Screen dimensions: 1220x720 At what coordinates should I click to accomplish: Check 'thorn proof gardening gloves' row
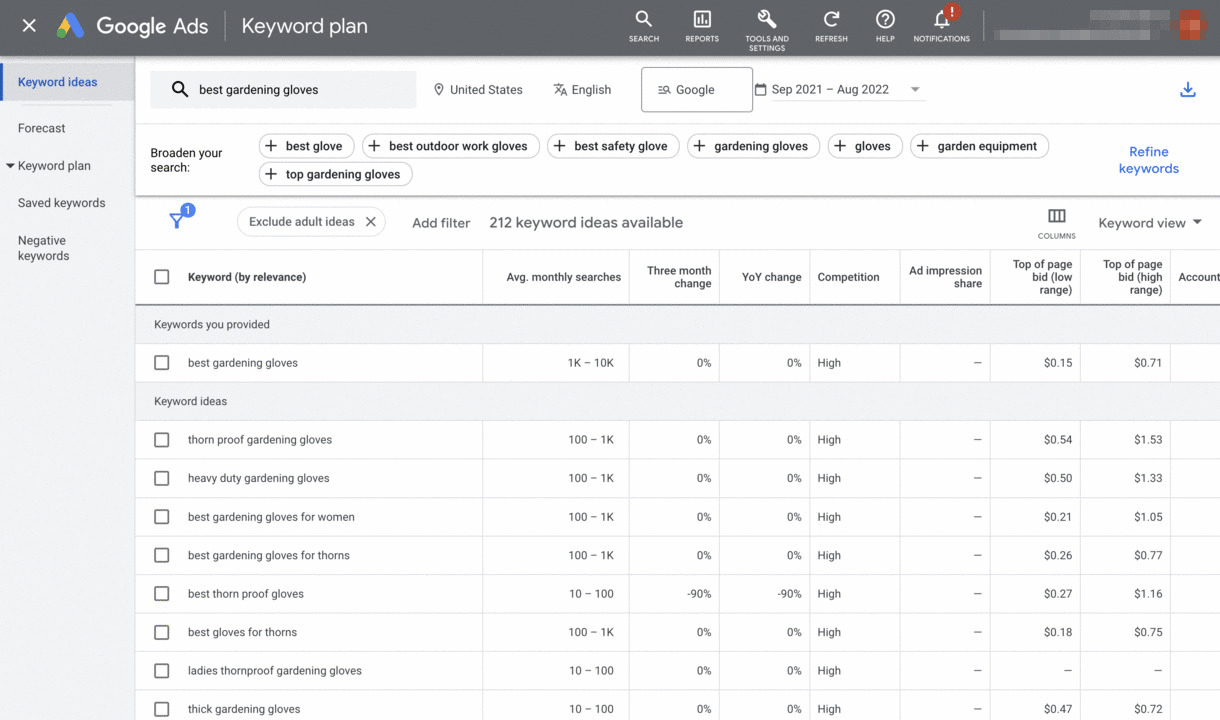pyautogui.click(x=162, y=440)
